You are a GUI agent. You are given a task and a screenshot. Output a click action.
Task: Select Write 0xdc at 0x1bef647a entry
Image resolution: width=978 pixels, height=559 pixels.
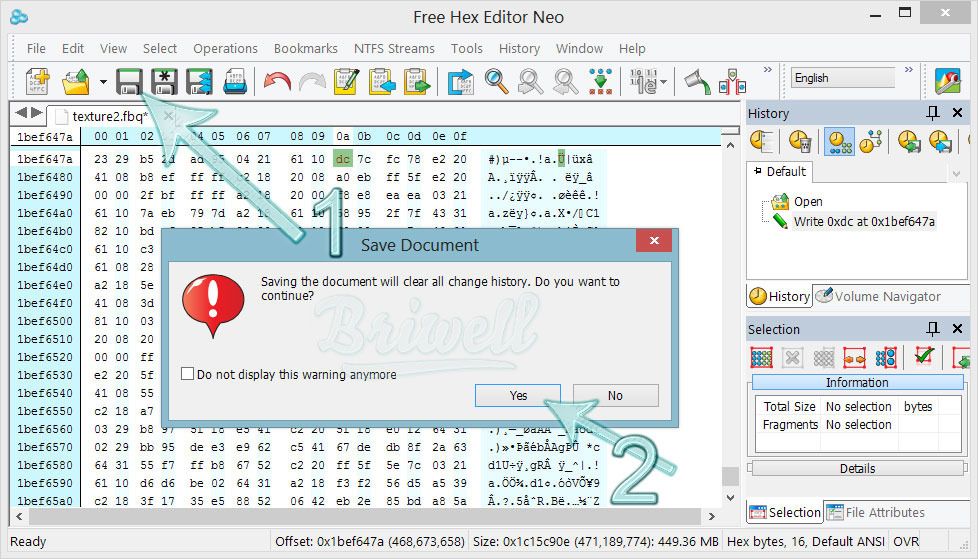864,221
